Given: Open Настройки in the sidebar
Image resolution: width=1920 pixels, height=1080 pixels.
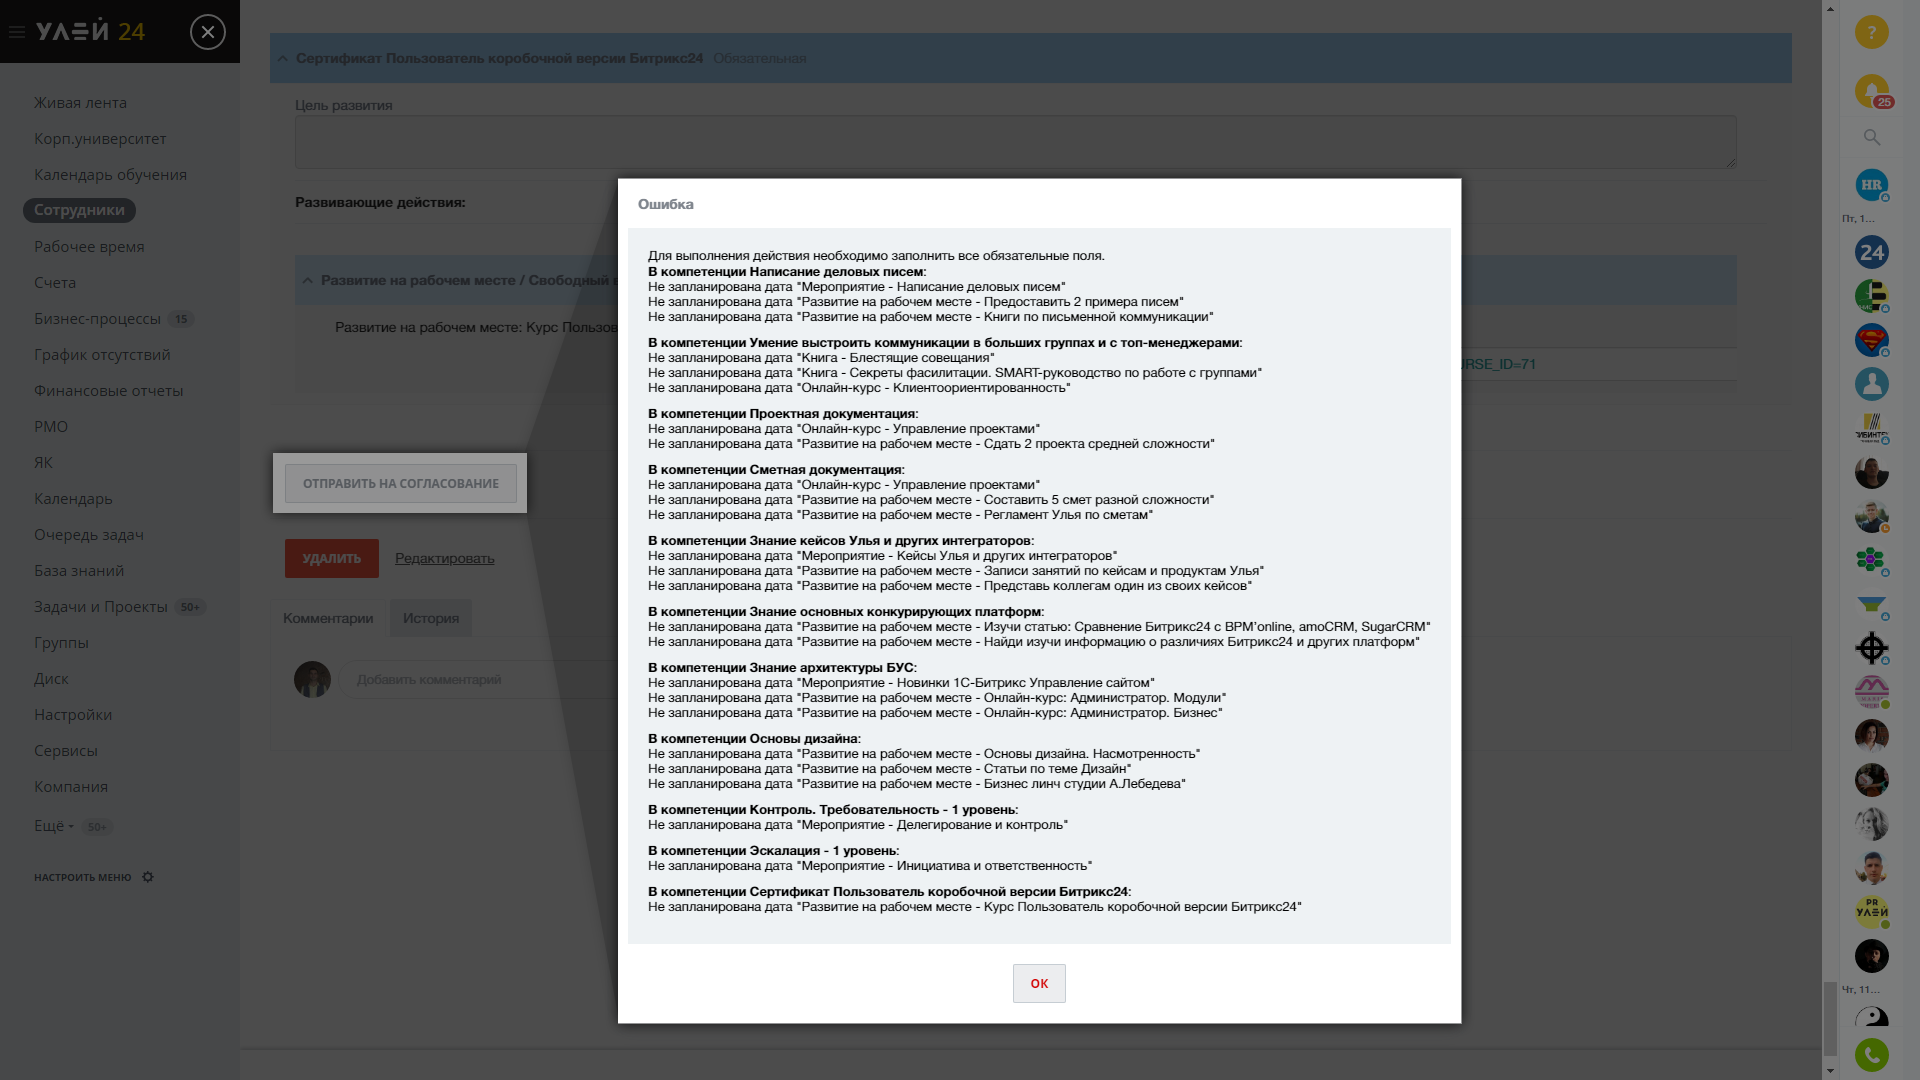Looking at the screenshot, I should [73, 715].
